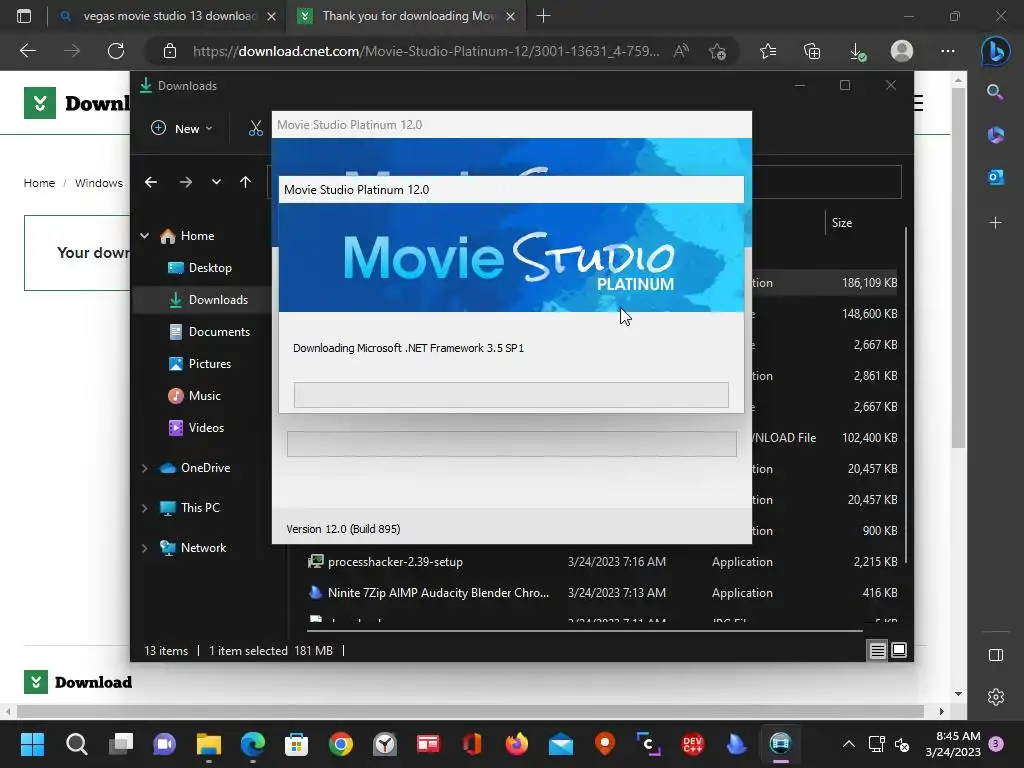
Task: Select processhacker-2.39-setup file
Action: point(395,562)
